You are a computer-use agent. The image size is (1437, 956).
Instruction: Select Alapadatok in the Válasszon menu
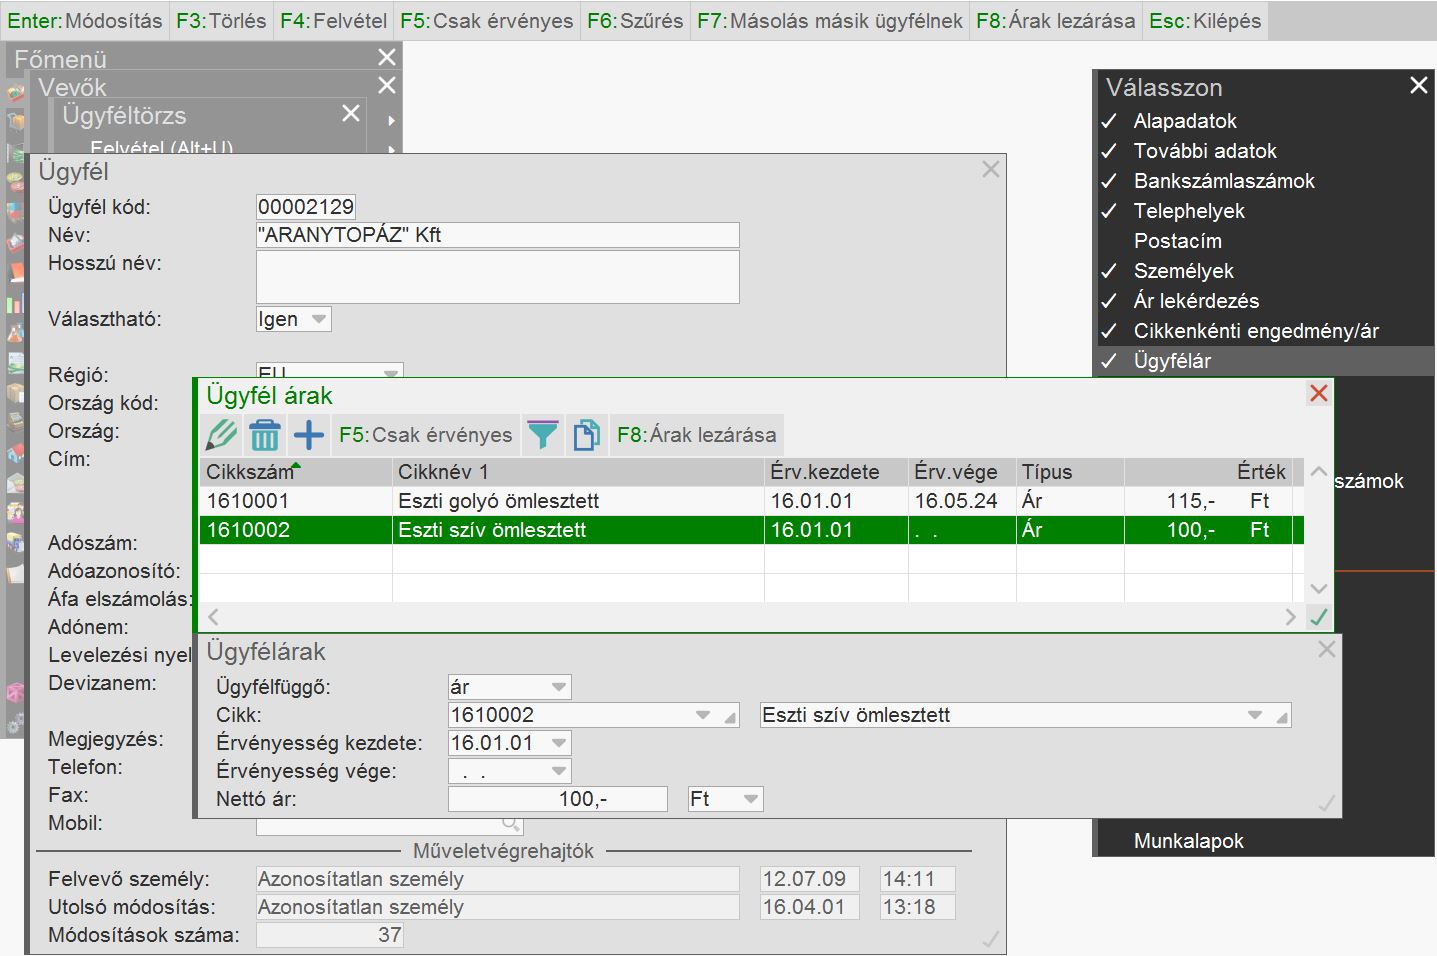(x=1185, y=121)
